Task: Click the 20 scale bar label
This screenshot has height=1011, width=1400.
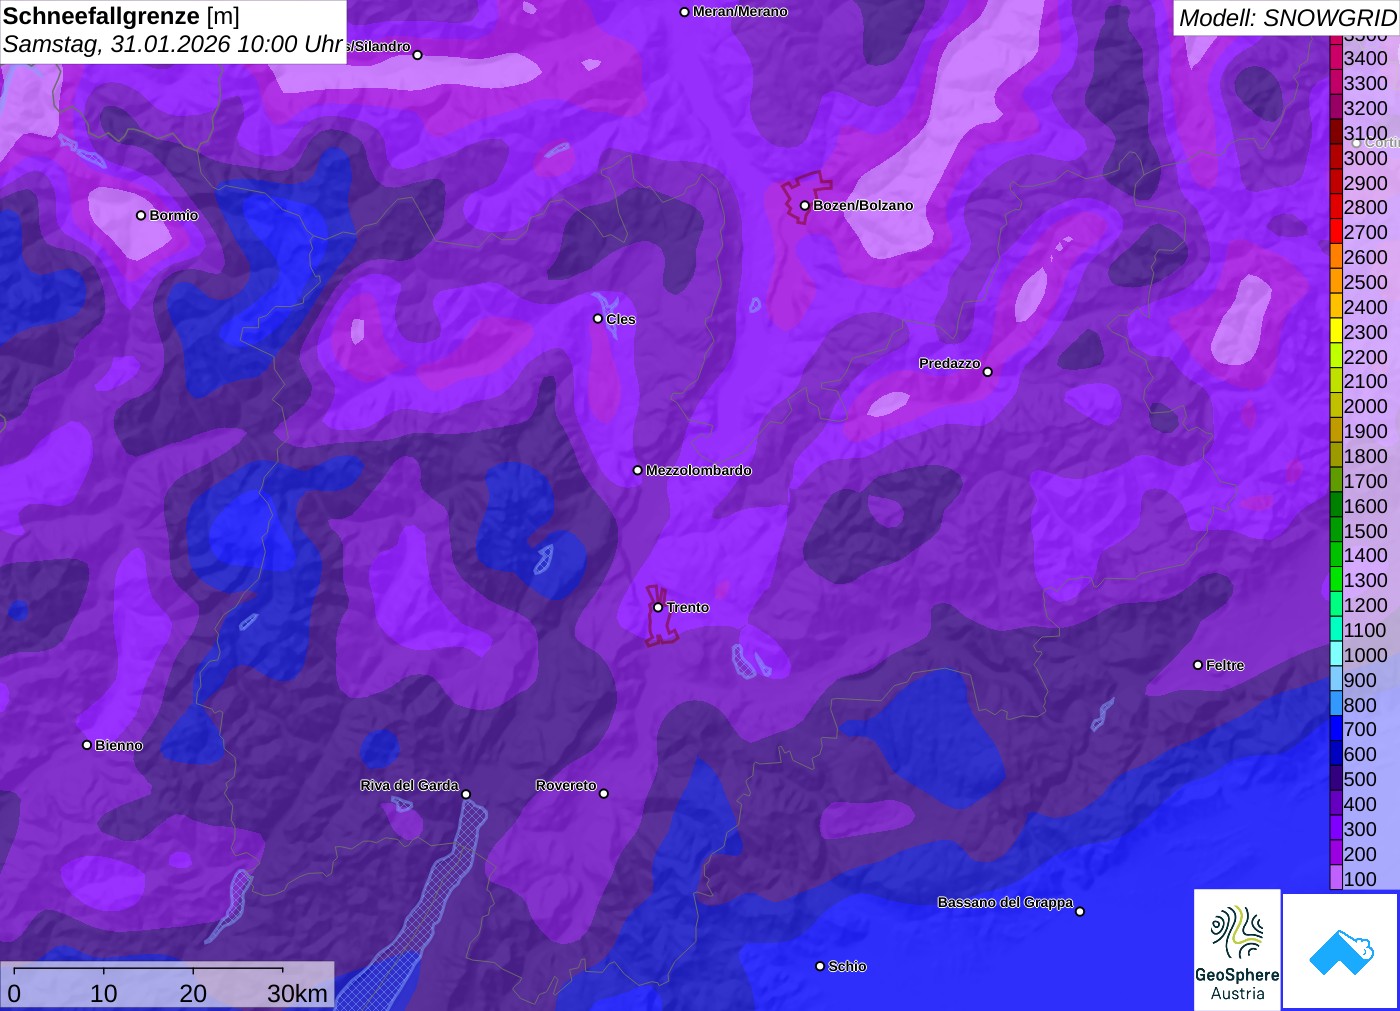Action: click(193, 993)
